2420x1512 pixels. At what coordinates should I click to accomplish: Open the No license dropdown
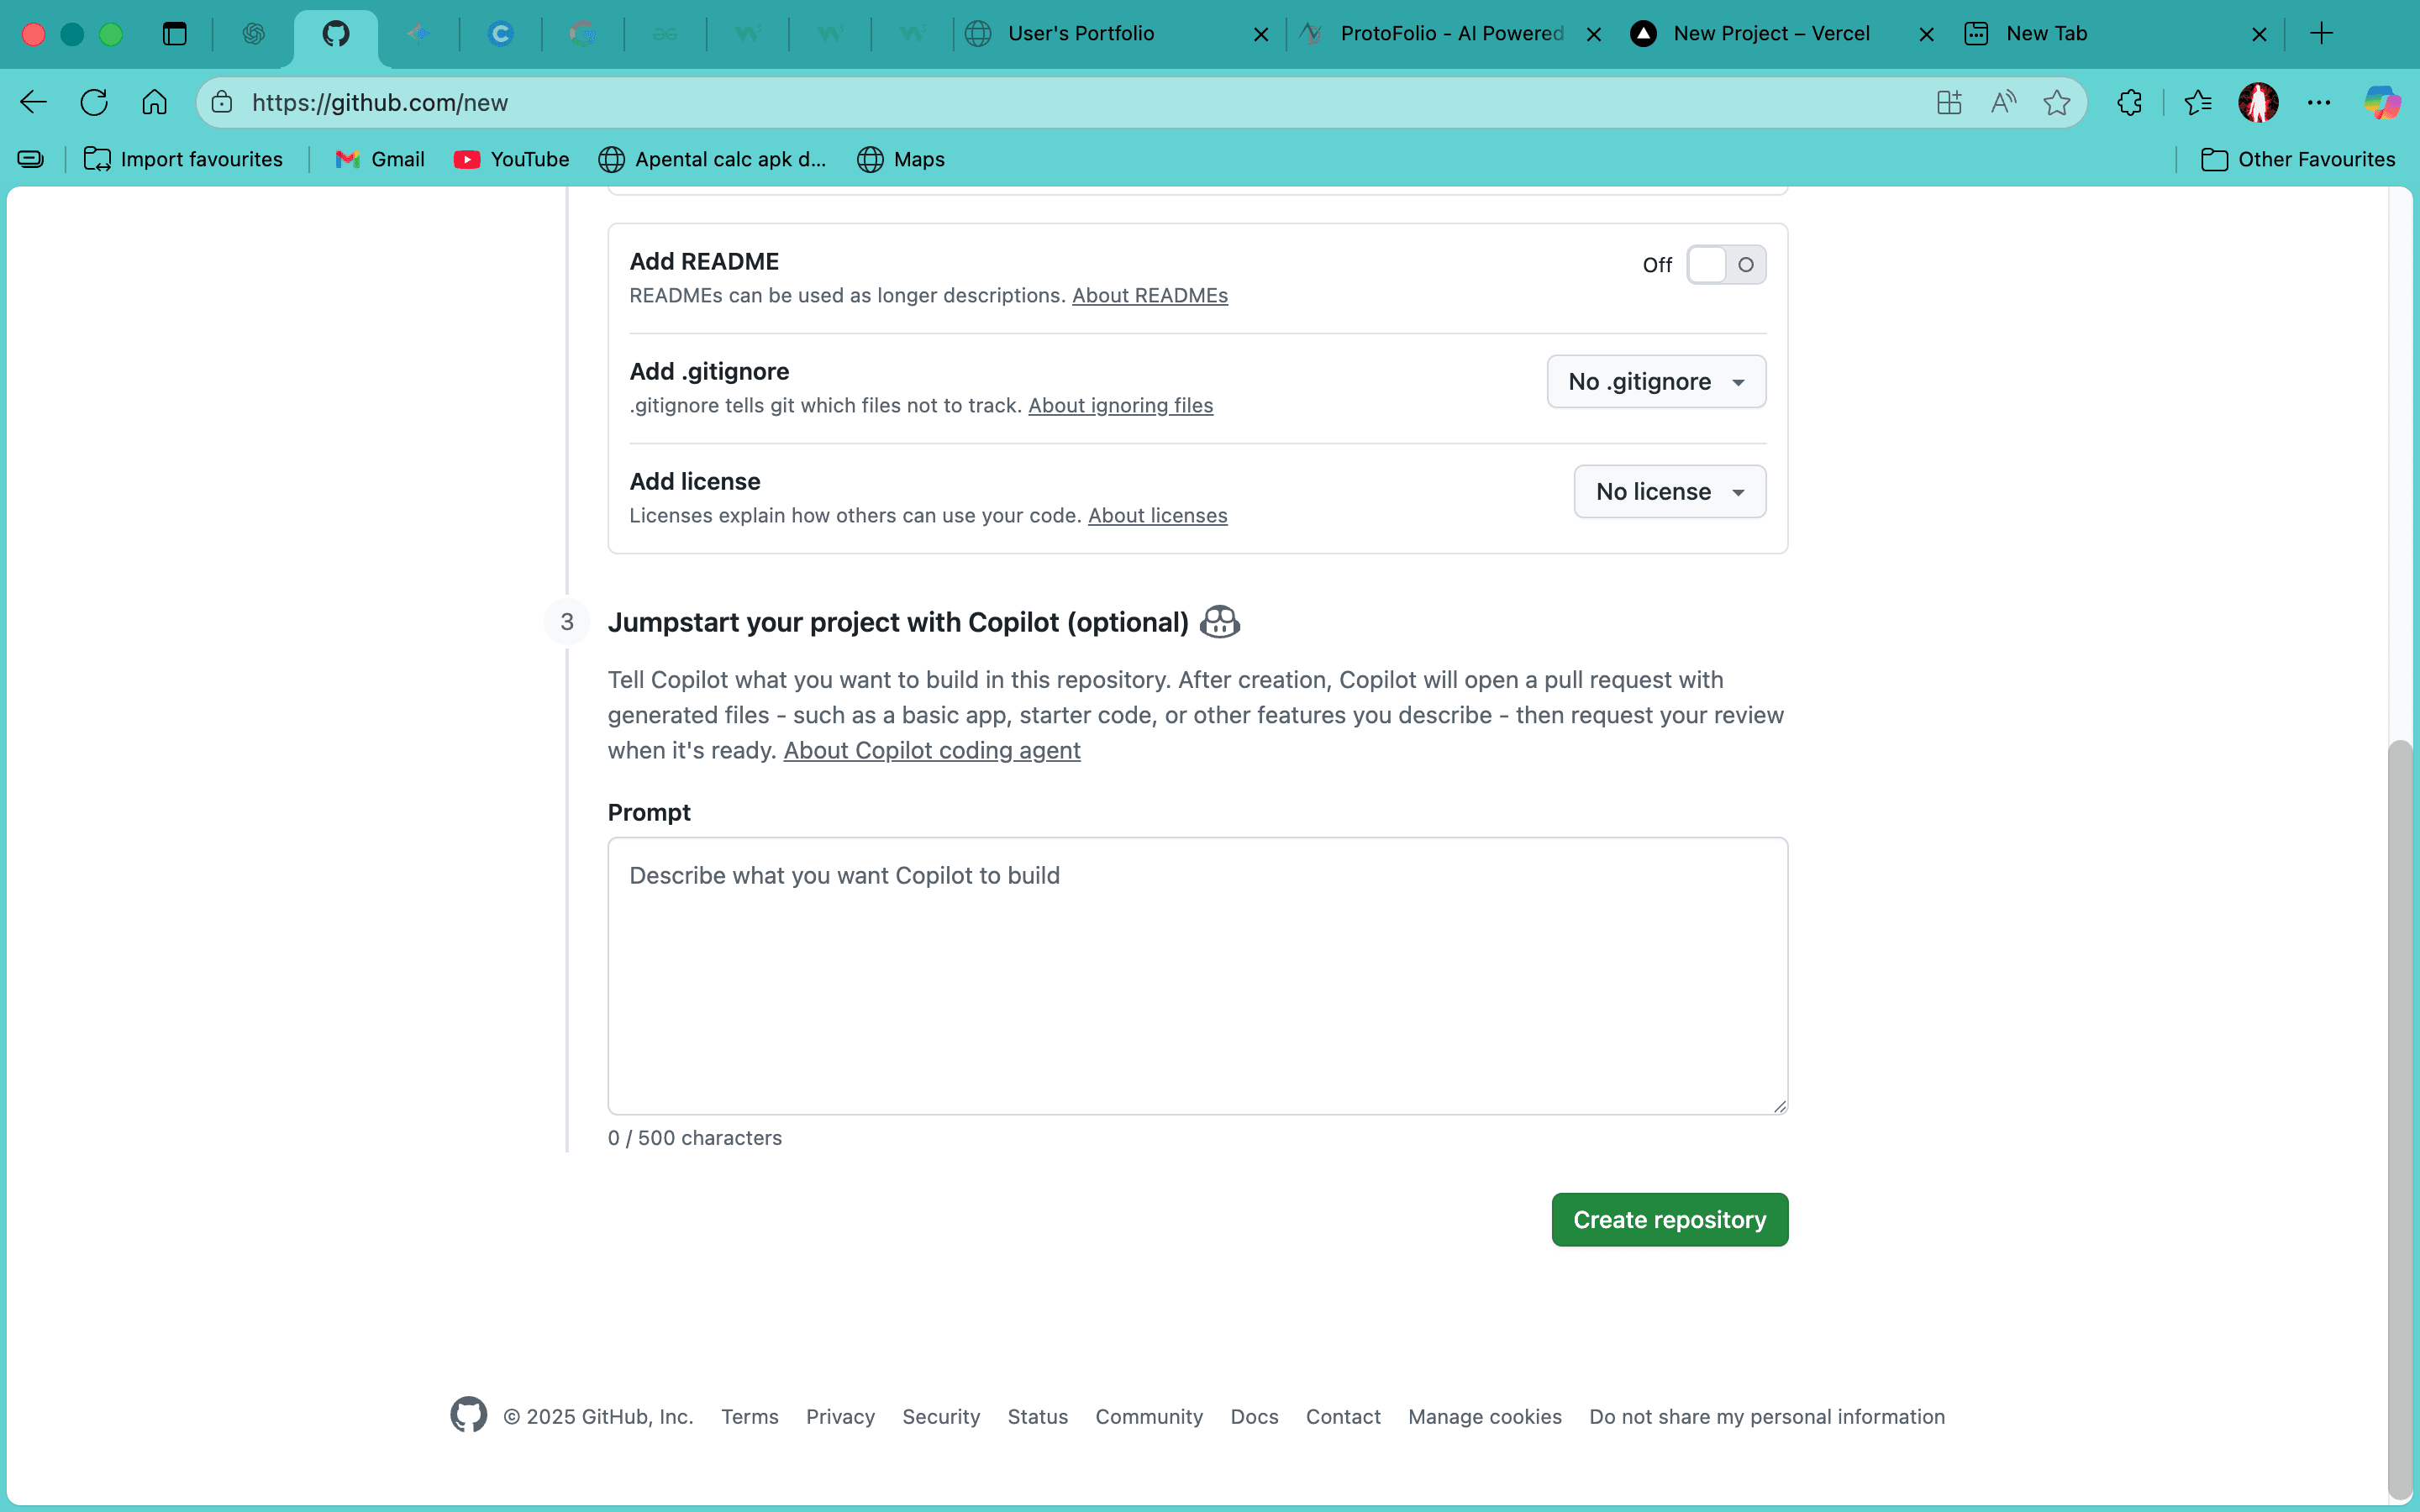pos(1670,491)
